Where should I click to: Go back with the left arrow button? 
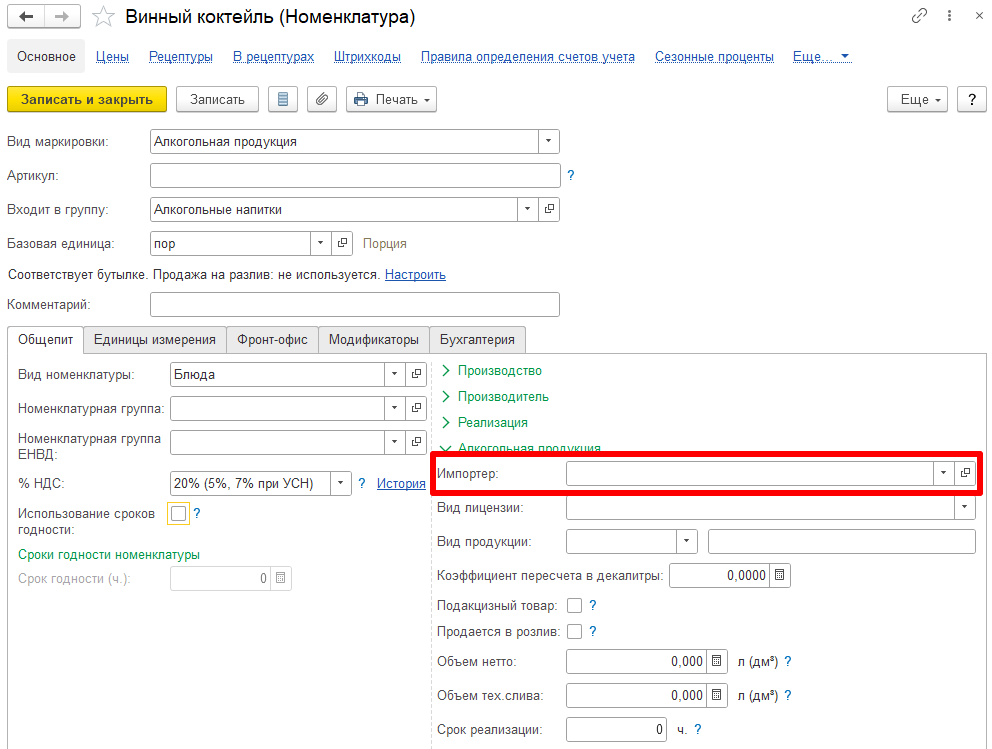pyautogui.click(x=26, y=17)
